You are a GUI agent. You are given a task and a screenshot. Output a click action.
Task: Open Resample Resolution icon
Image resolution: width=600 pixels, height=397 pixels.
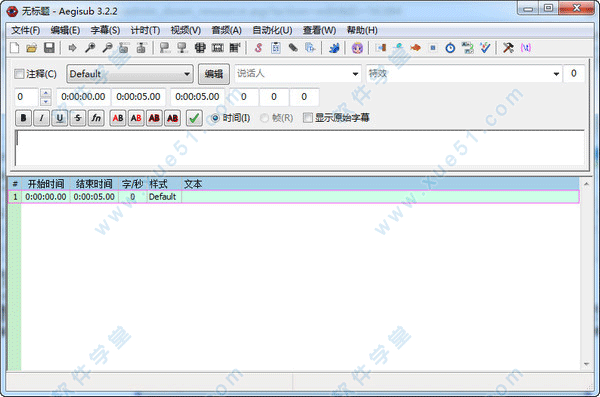[433, 48]
